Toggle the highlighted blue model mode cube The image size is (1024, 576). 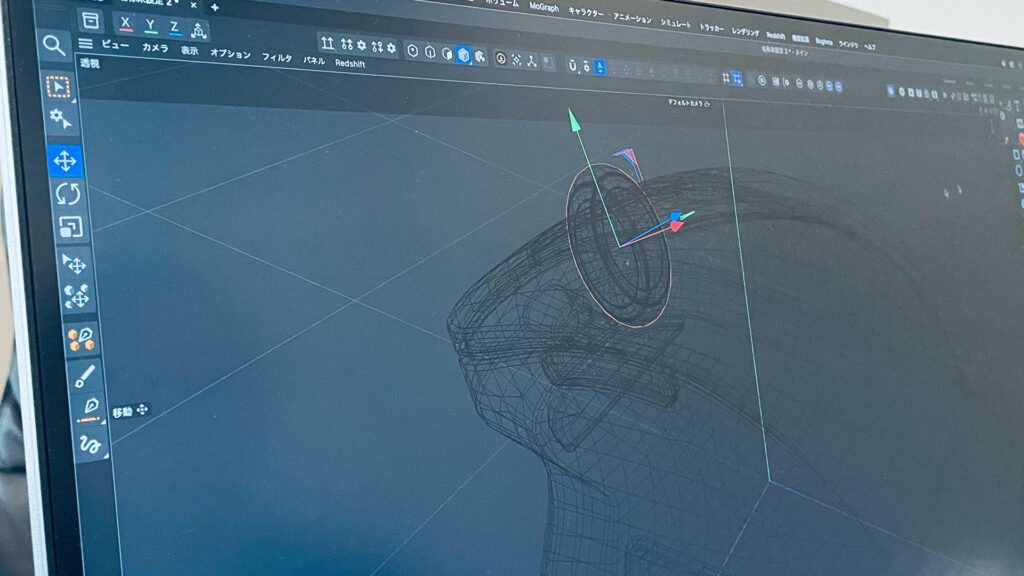coord(464,55)
